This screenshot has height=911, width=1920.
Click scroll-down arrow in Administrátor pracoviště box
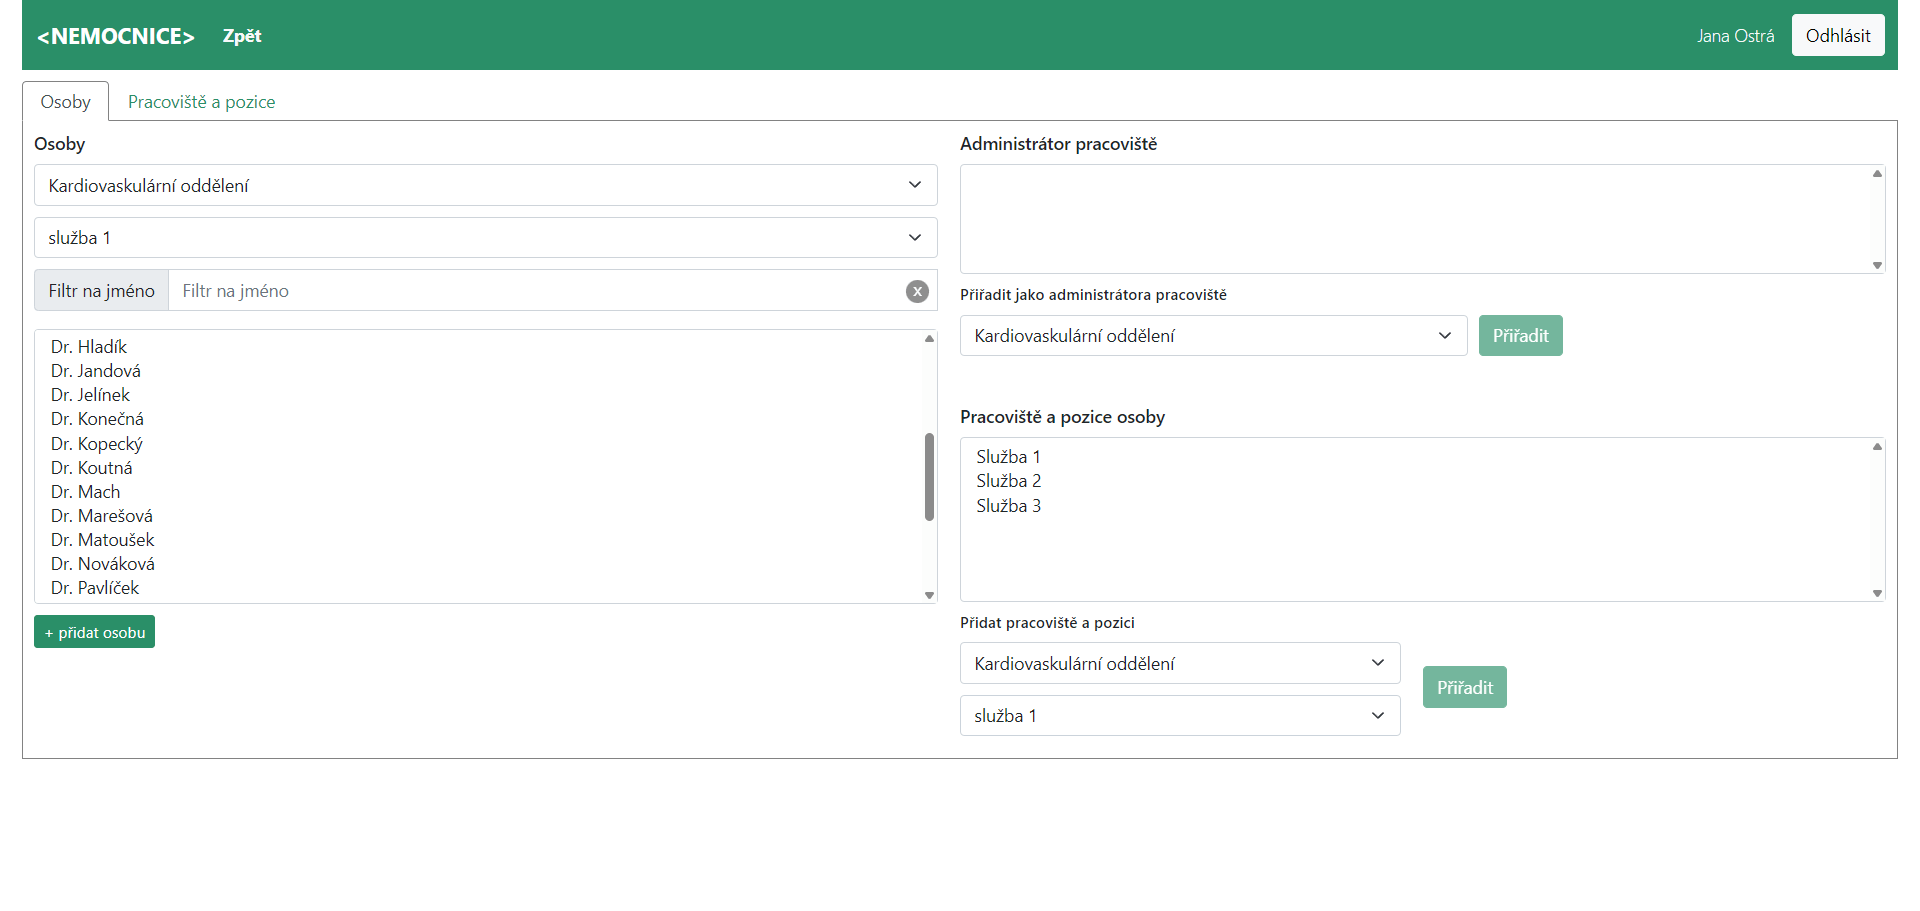coord(1877,265)
